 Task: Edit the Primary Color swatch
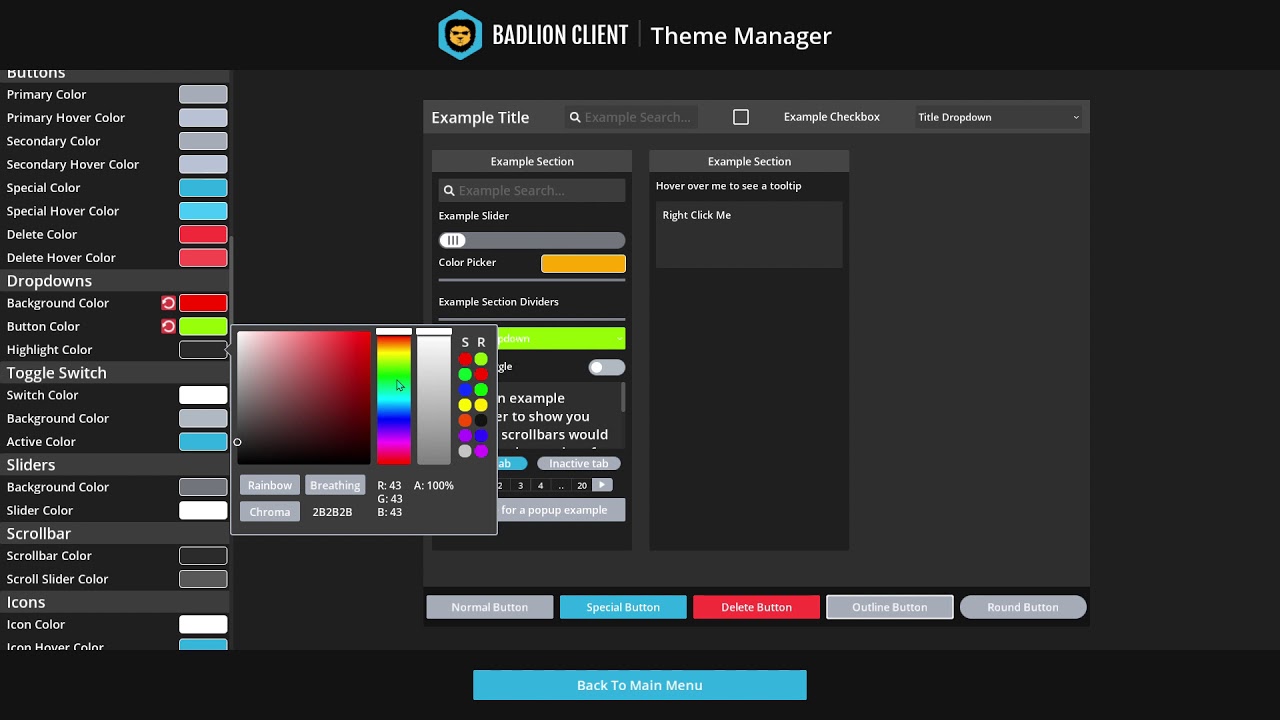point(203,94)
